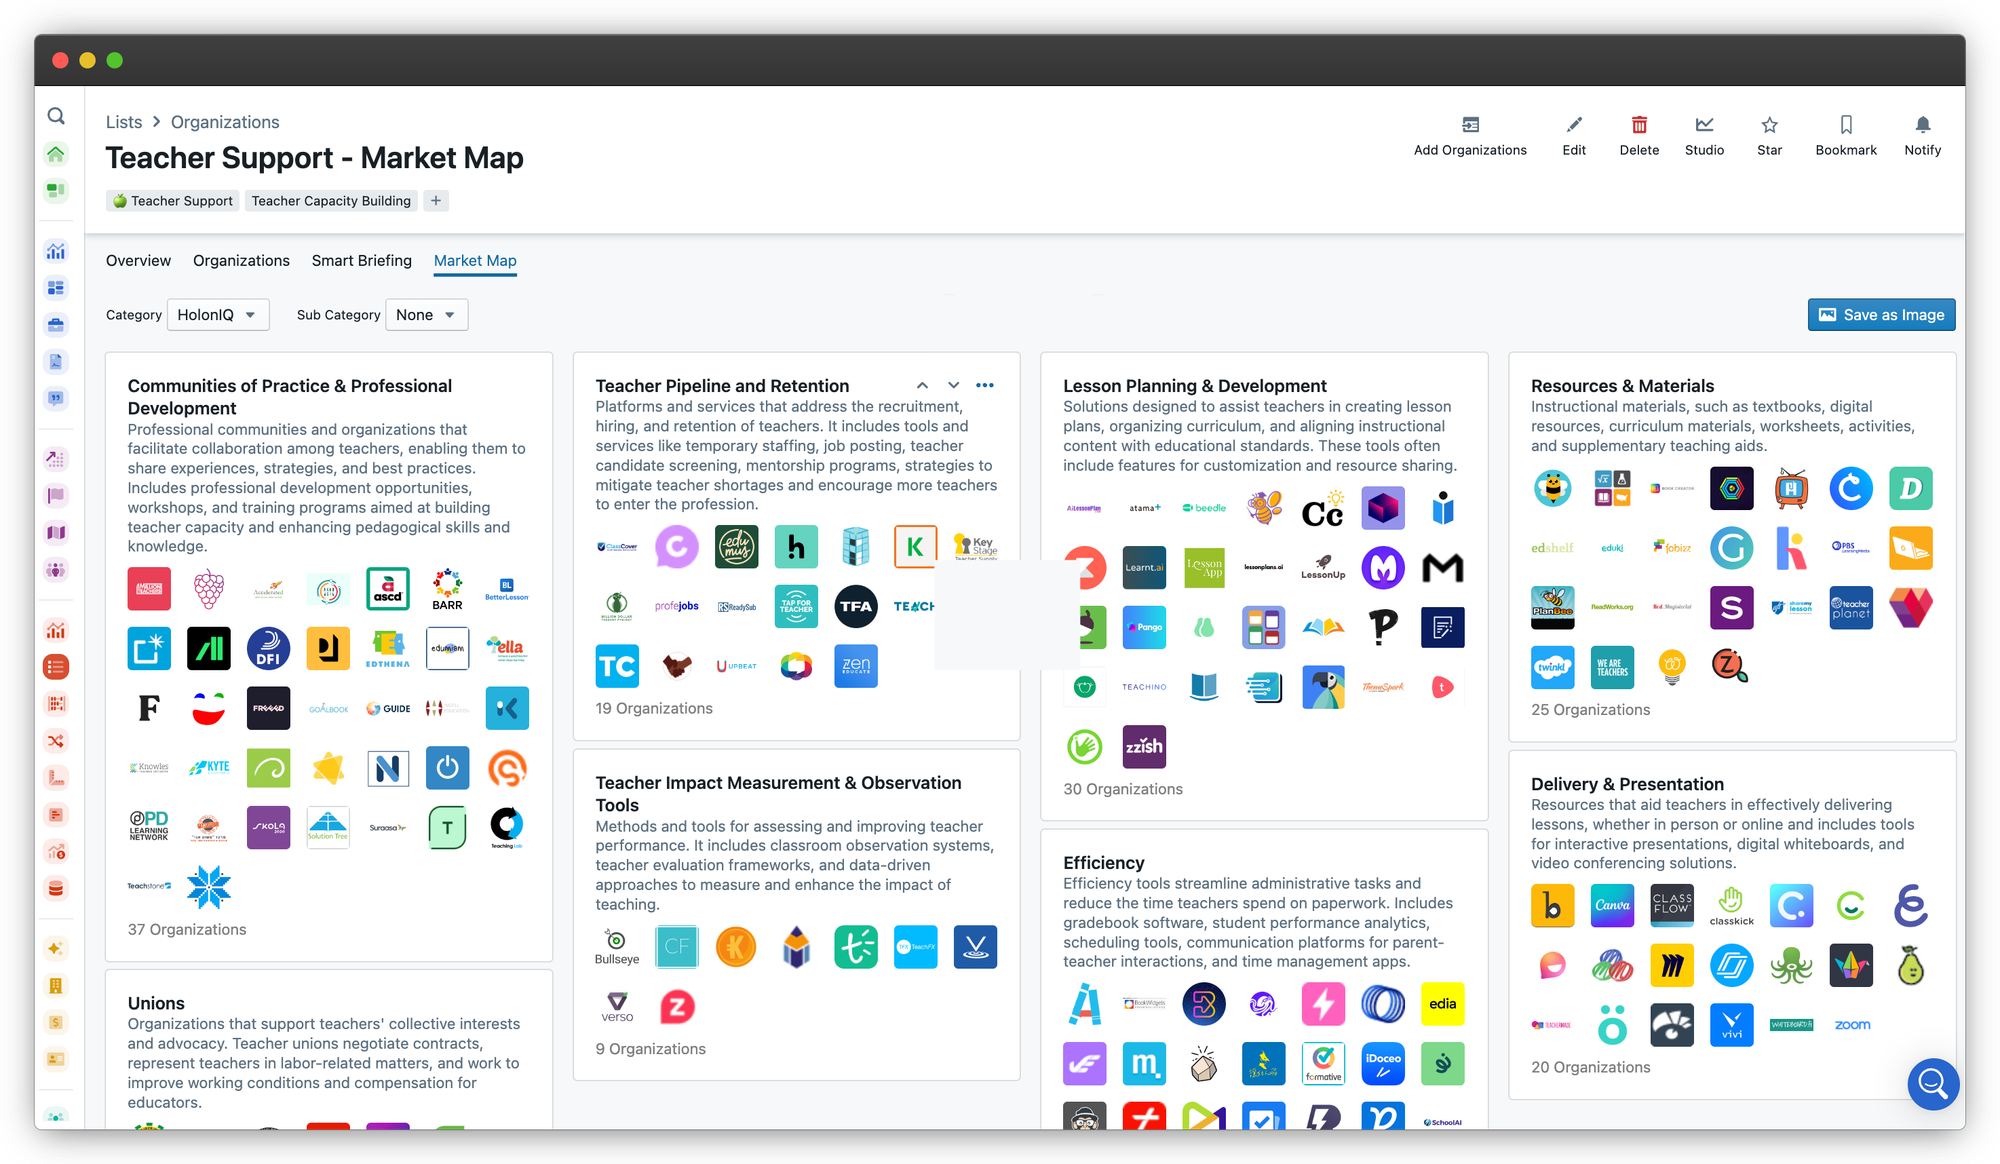
Task: Open the Canva logo in Delivery & Presentation
Action: [1612, 906]
